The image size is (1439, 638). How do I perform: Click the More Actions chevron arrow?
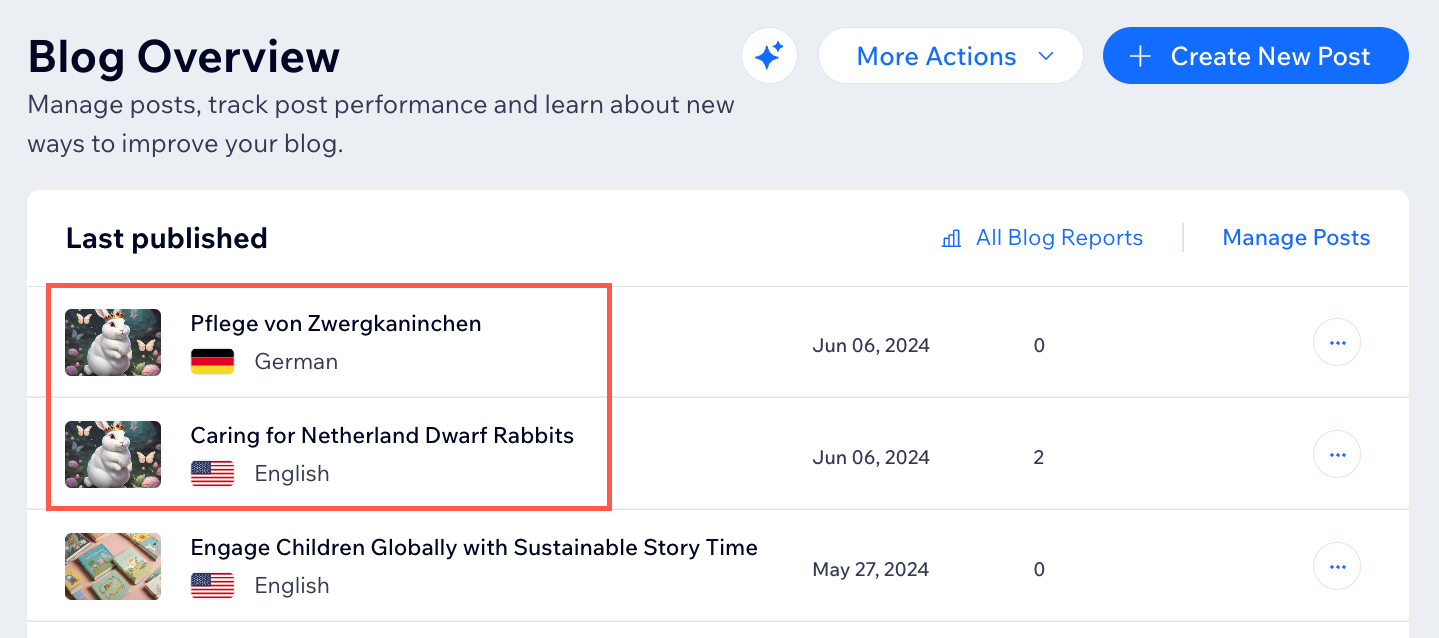1046,57
